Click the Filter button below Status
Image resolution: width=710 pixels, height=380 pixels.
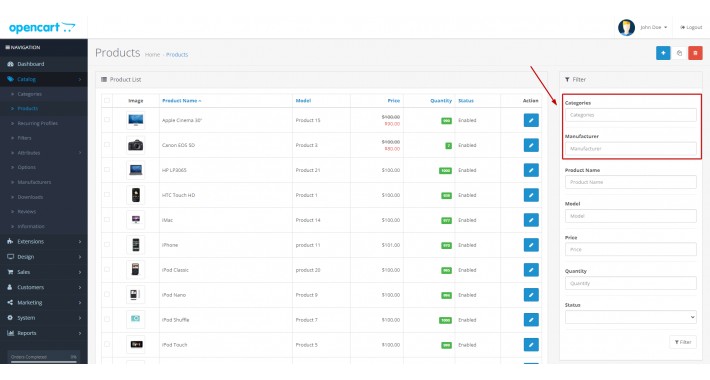click(683, 342)
